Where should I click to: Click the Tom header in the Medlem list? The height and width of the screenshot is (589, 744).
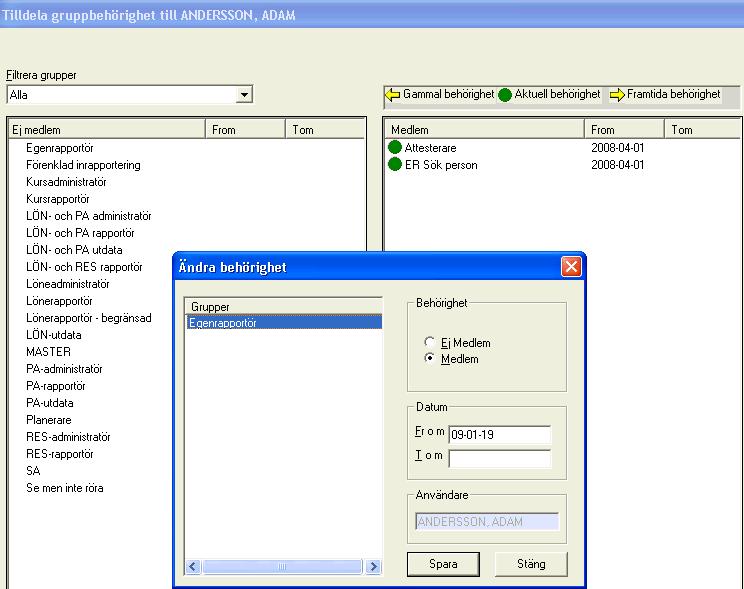pyautogui.click(x=703, y=130)
